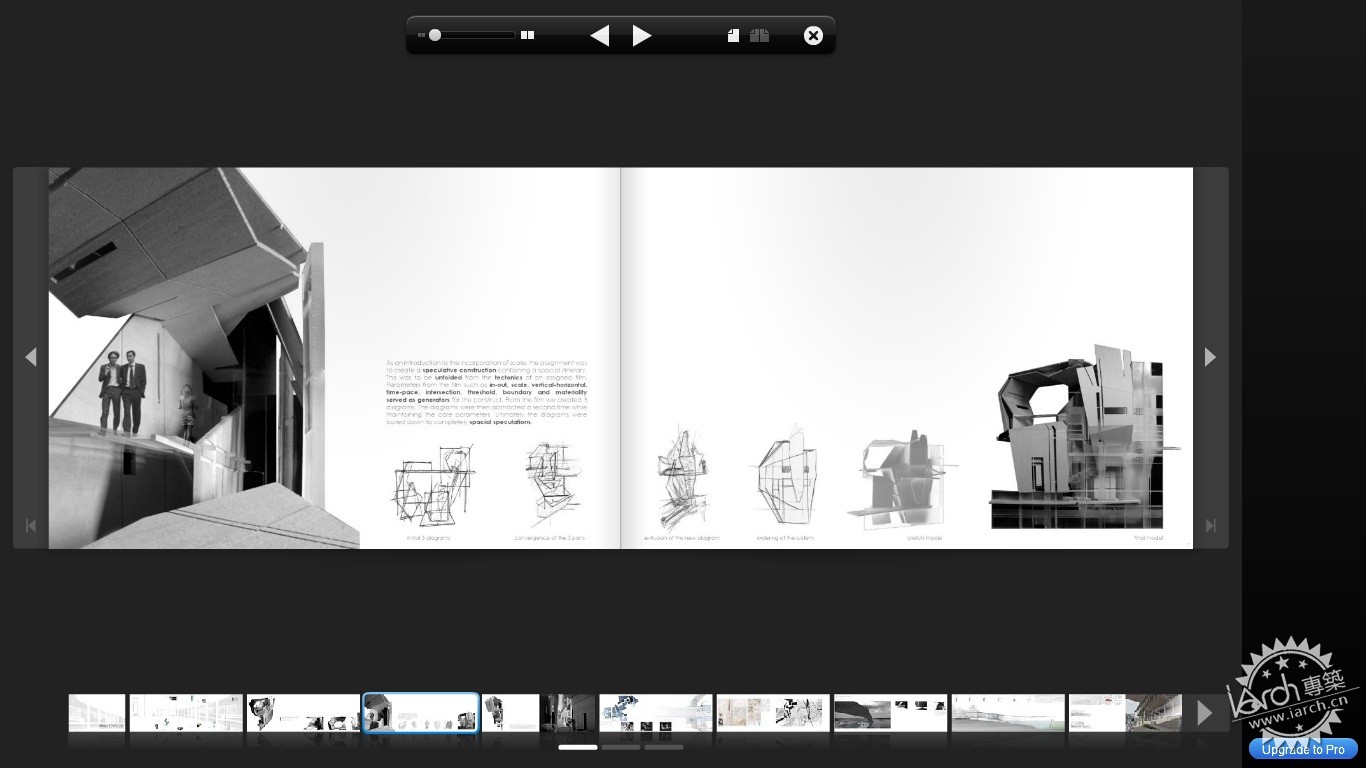
Task: Switch to double page spread view
Action: [759, 36]
